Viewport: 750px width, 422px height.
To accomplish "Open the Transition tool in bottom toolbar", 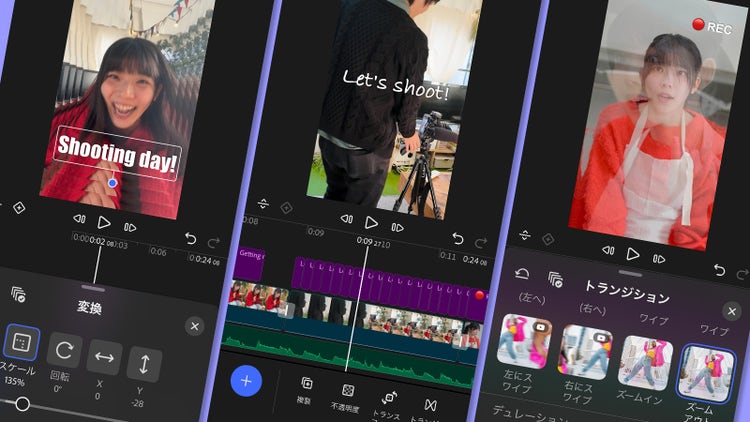I will (x=429, y=410).
